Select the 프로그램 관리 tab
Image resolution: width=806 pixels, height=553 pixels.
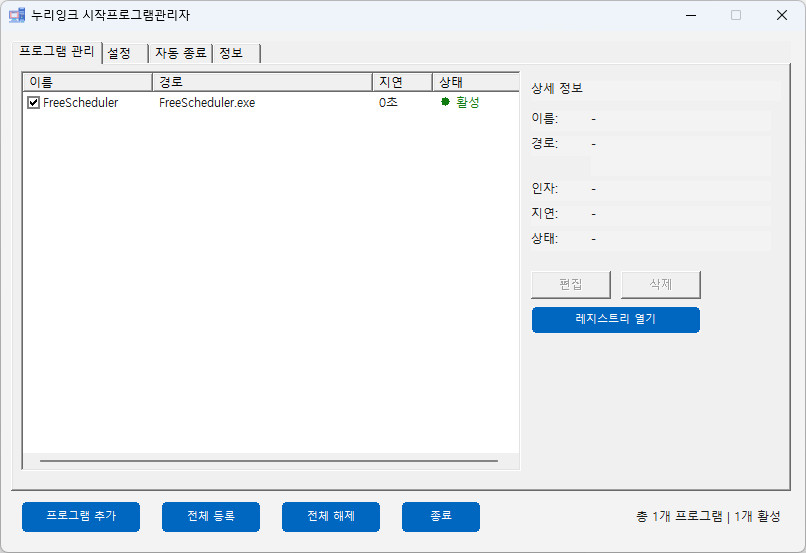(x=57, y=51)
